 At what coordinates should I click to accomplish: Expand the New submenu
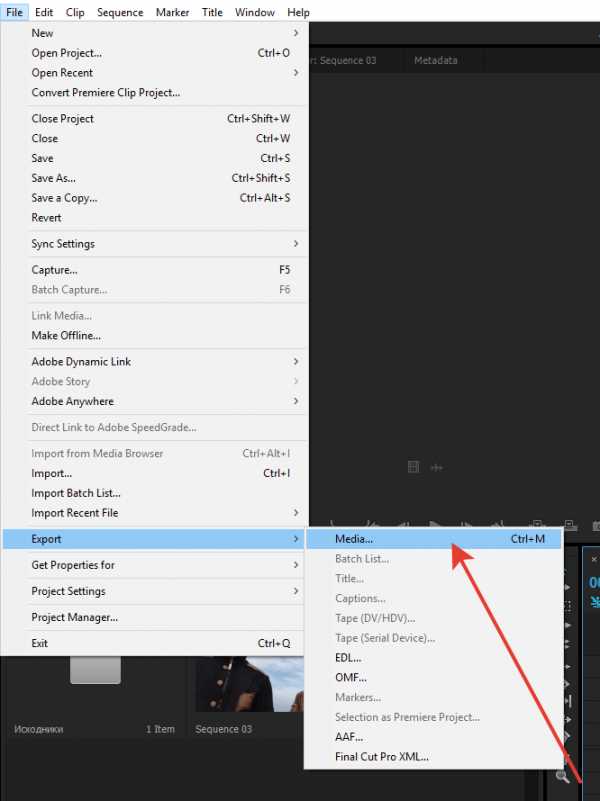click(42, 33)
